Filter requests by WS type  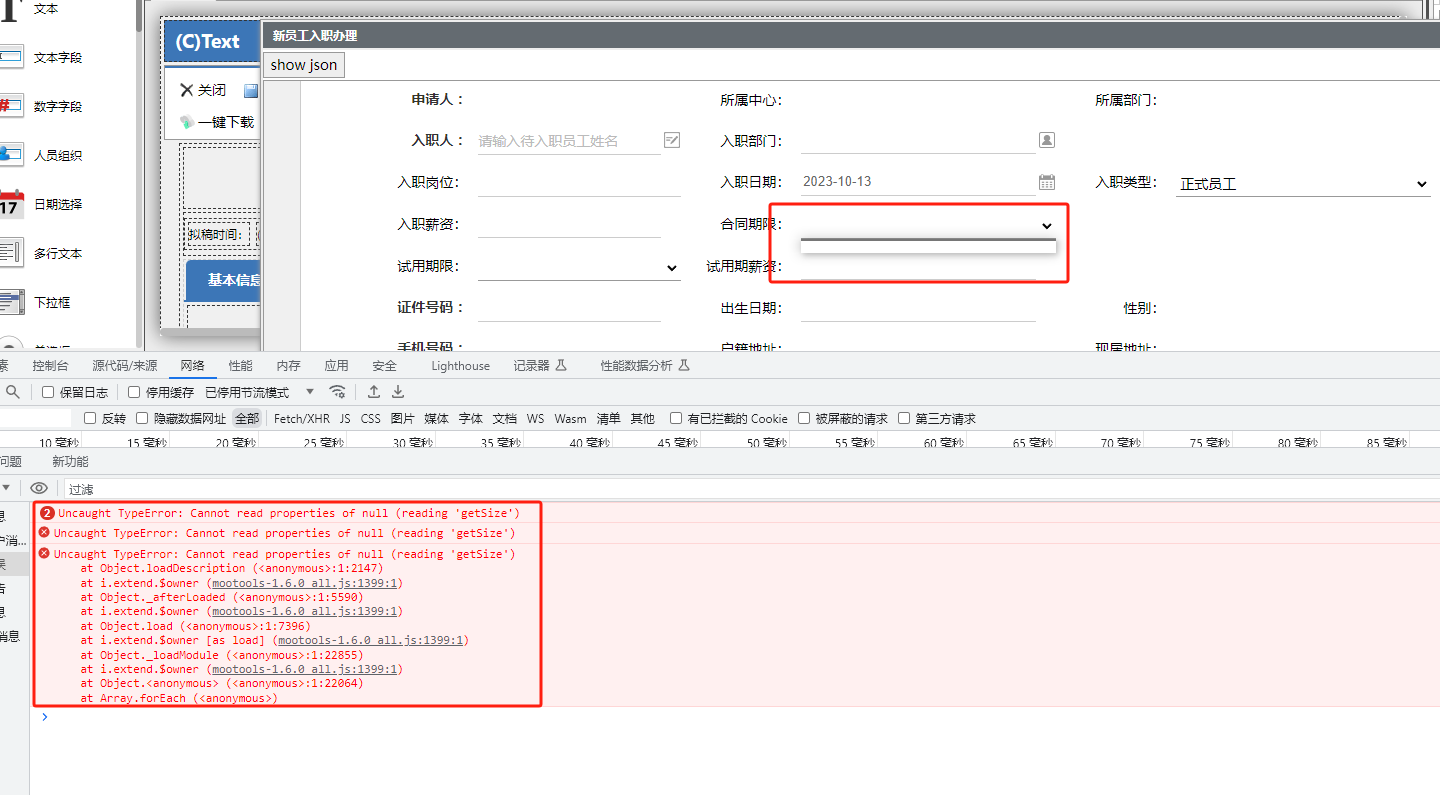coord(536,418)
